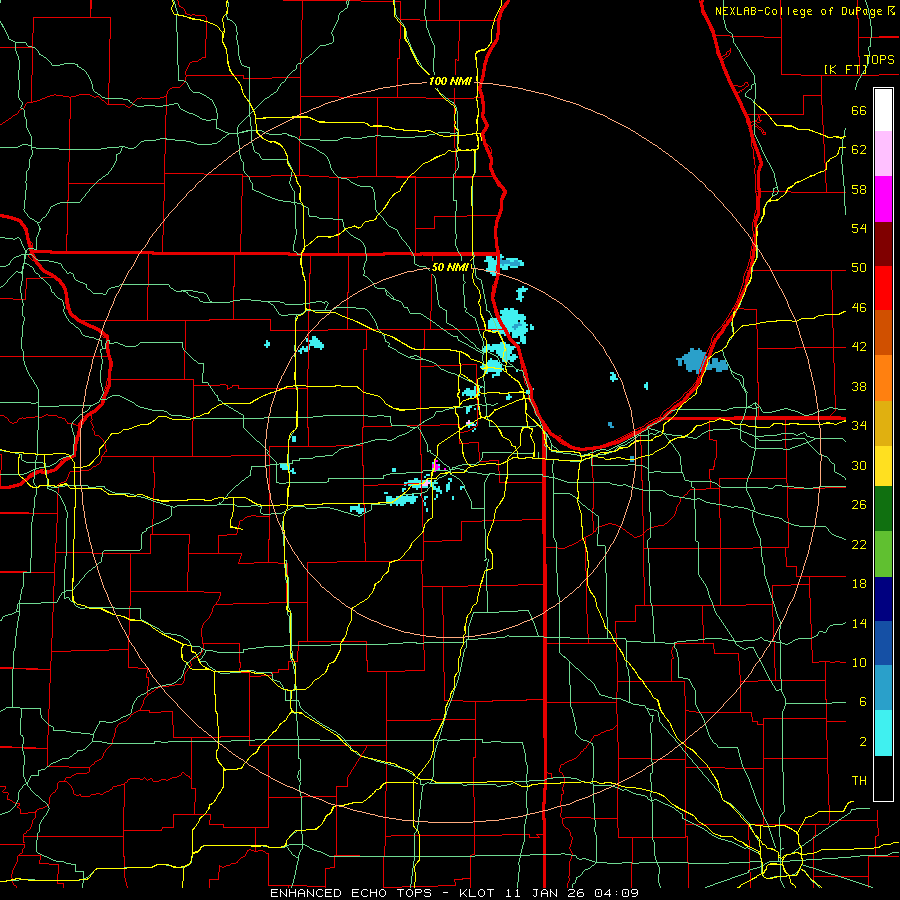900x900 pixels.
Task: Pick the bright yellow legend swatch
Action: click(x=883, y=465)
